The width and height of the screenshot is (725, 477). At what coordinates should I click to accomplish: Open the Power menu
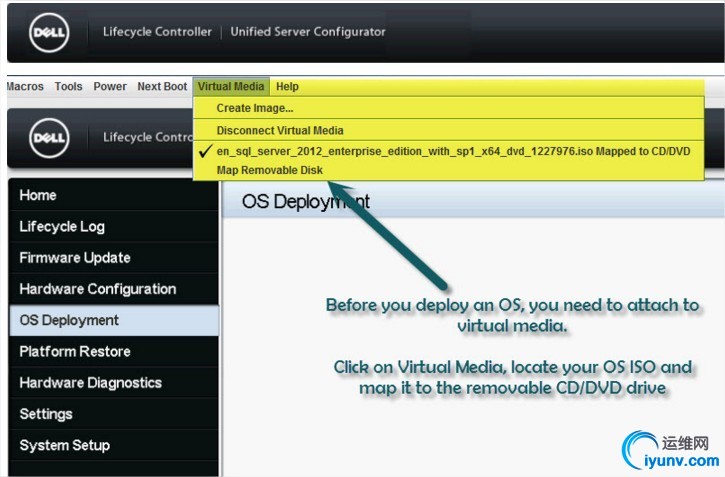[x=110, y=86]
